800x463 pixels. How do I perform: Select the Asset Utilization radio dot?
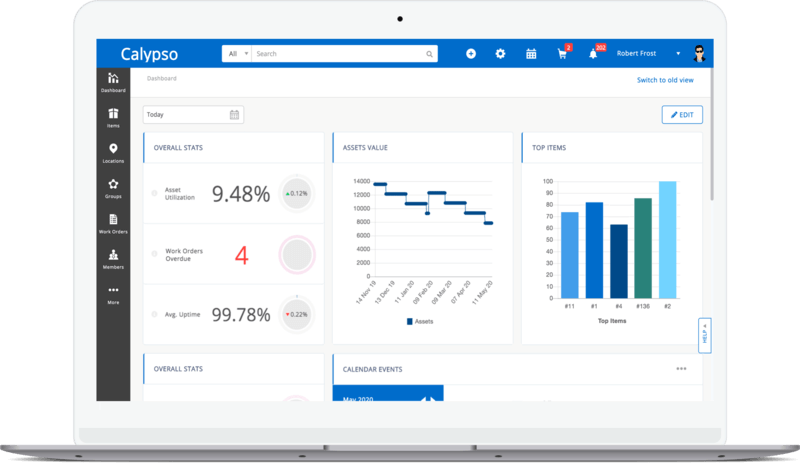154,193
